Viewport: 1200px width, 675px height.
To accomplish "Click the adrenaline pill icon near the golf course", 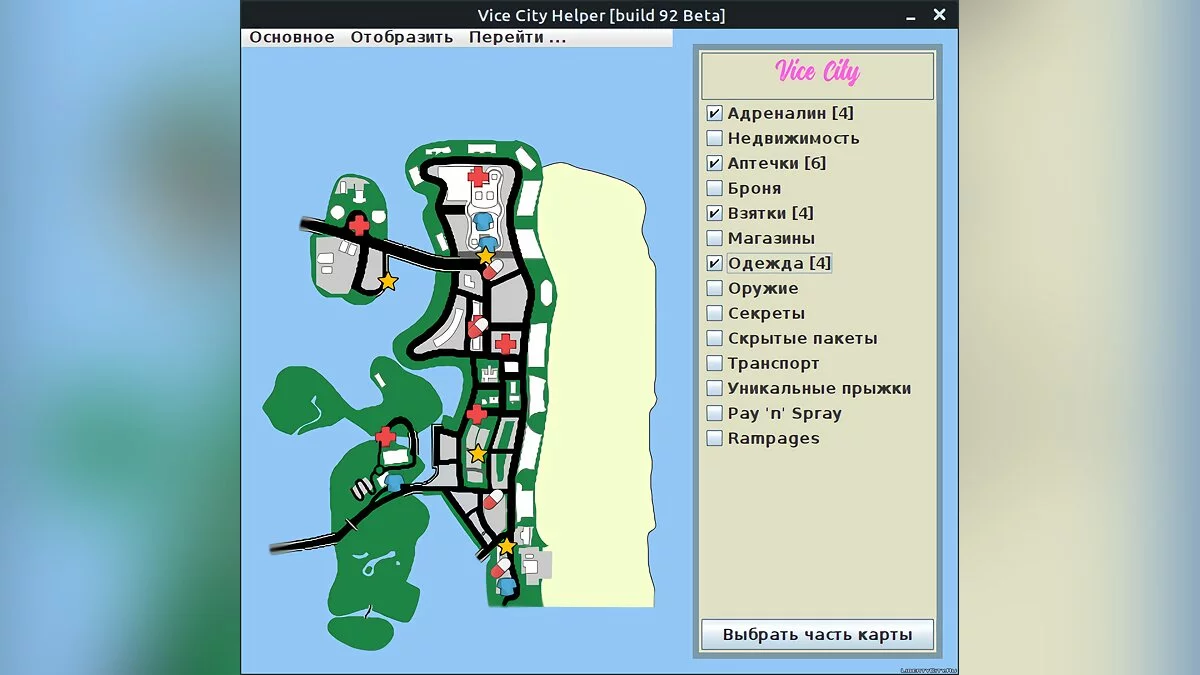I will 494,501.
